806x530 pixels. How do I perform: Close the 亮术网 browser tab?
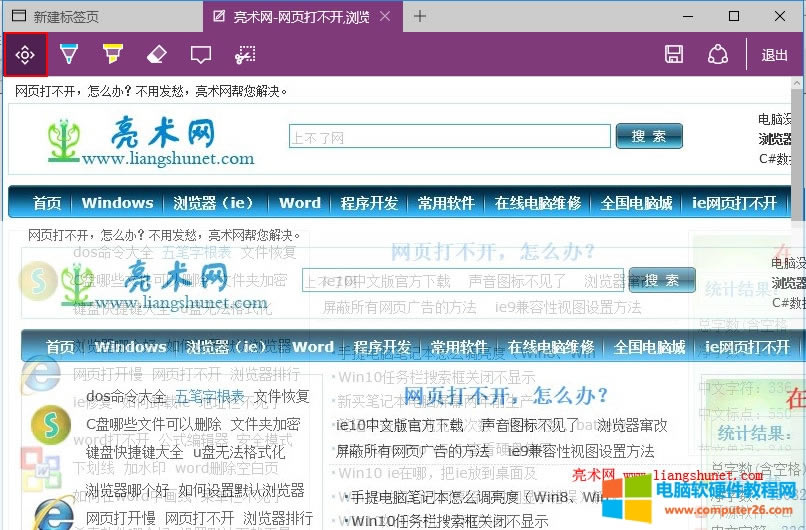[x=387, y=16]
